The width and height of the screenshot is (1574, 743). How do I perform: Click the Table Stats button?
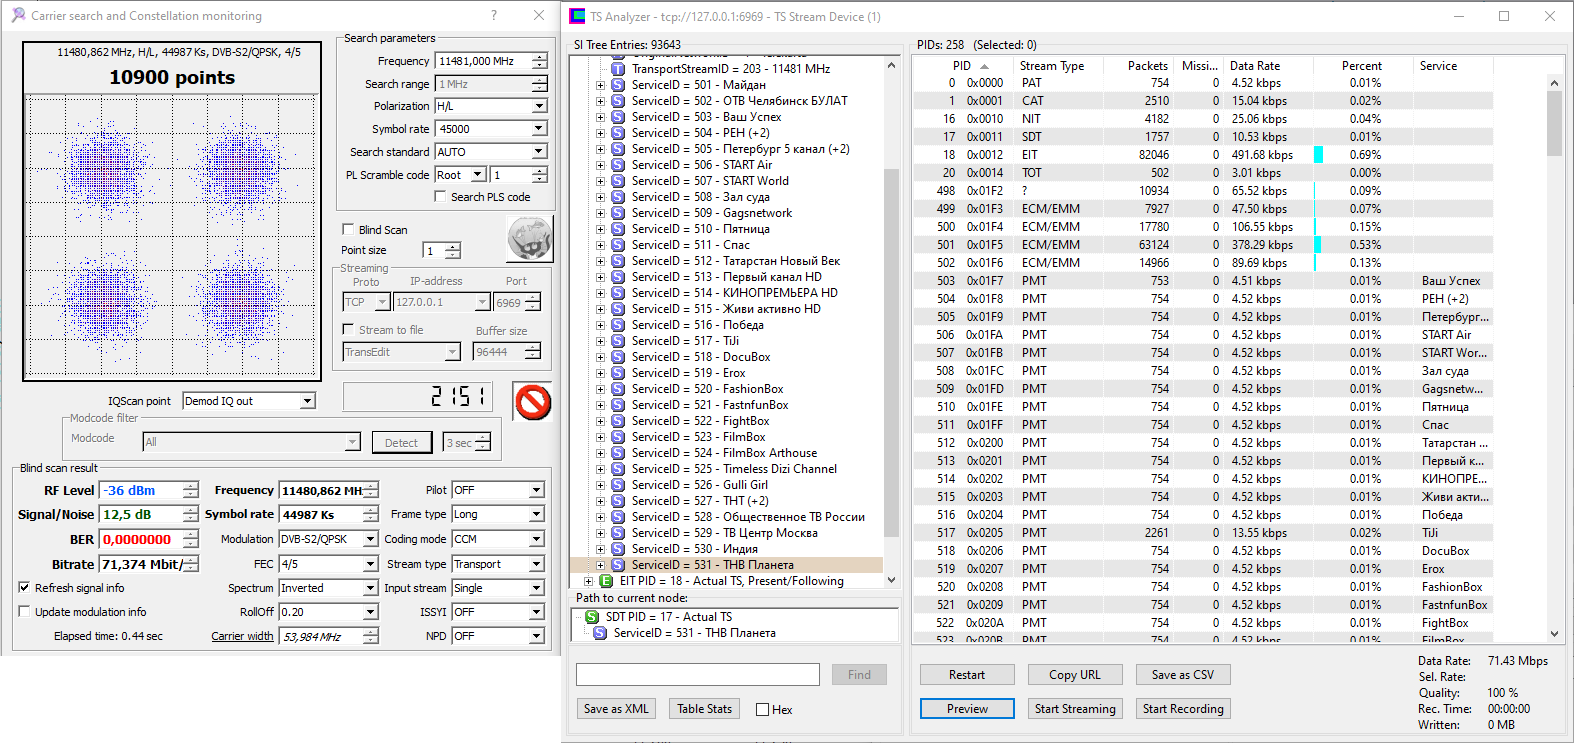pyautogui.click(x=704, y=709)
